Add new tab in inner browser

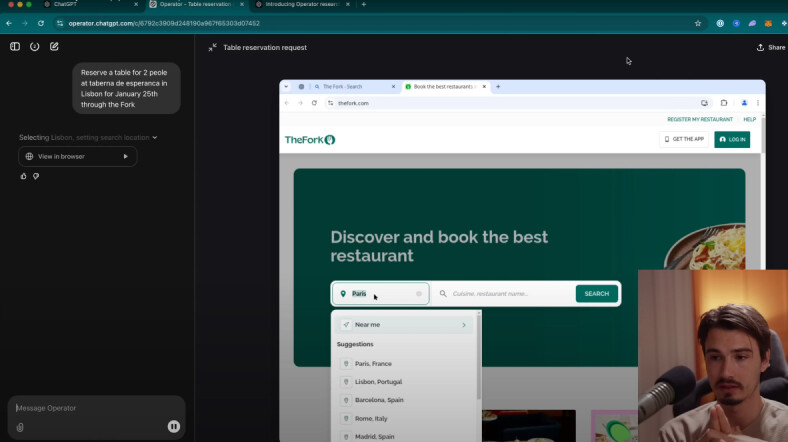click(x=498, y=86)
